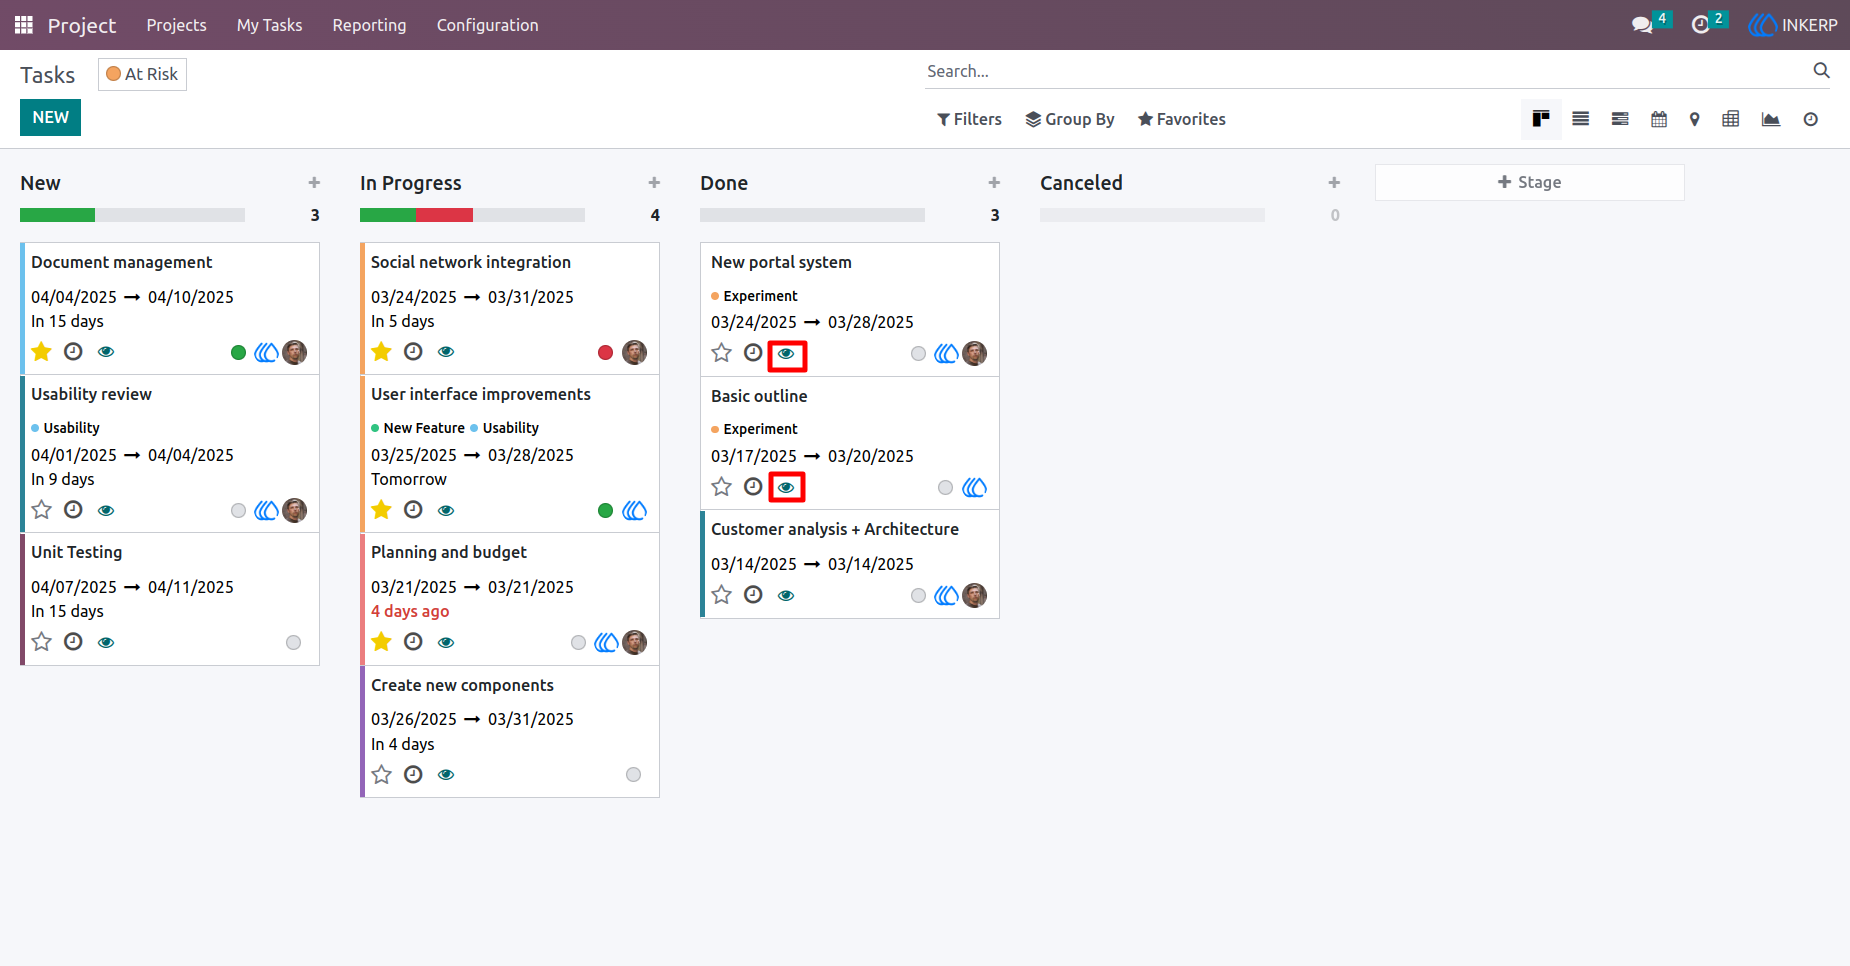Switch to the Kanban view icon
Screen dimensions: 1850x966
pyautogui.click(x=1541, y=119)
